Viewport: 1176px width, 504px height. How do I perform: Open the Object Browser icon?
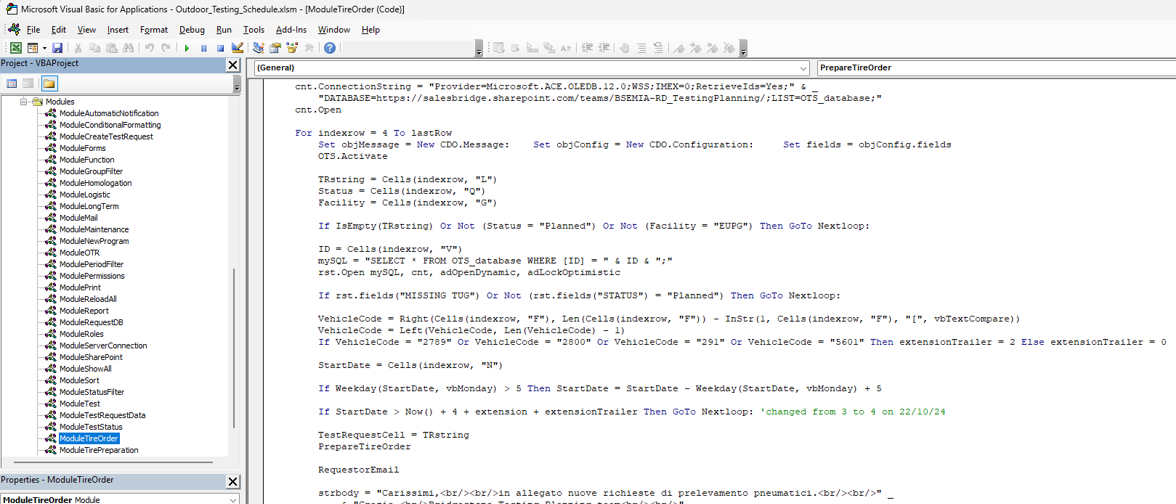[292, 47]
